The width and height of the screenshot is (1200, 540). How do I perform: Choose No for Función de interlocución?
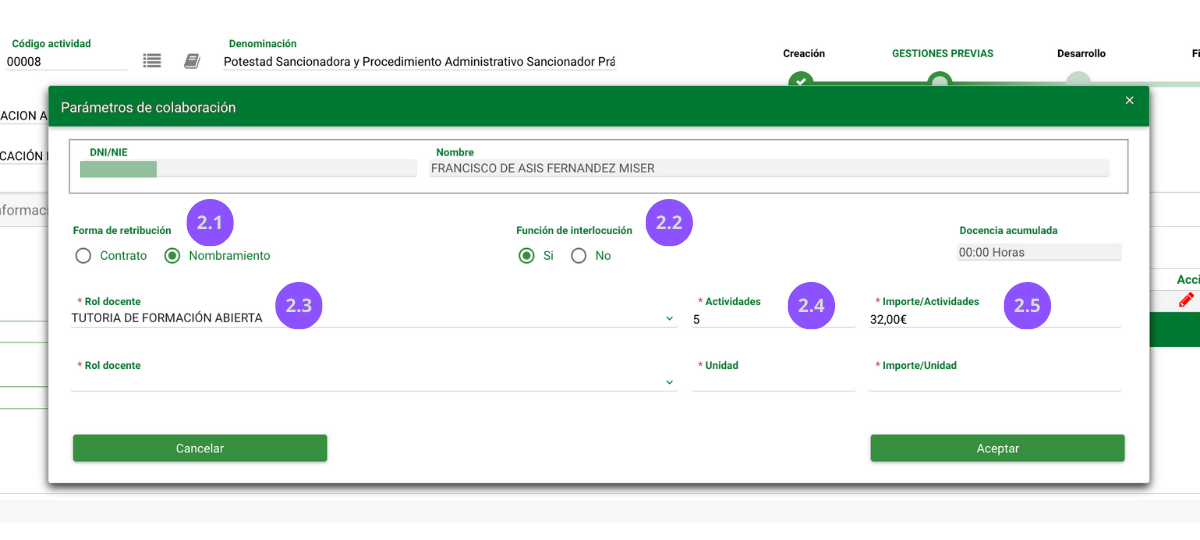click(x=579, y=256)
